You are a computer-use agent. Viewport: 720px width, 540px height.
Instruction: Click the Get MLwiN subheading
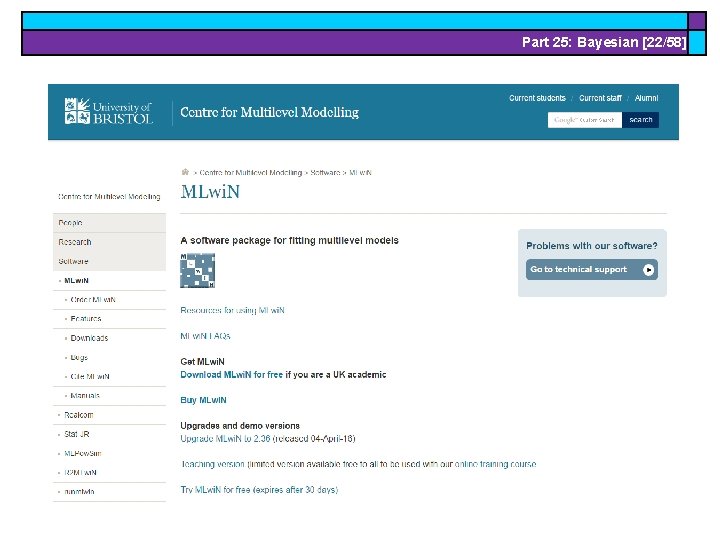tap(202, 362)
